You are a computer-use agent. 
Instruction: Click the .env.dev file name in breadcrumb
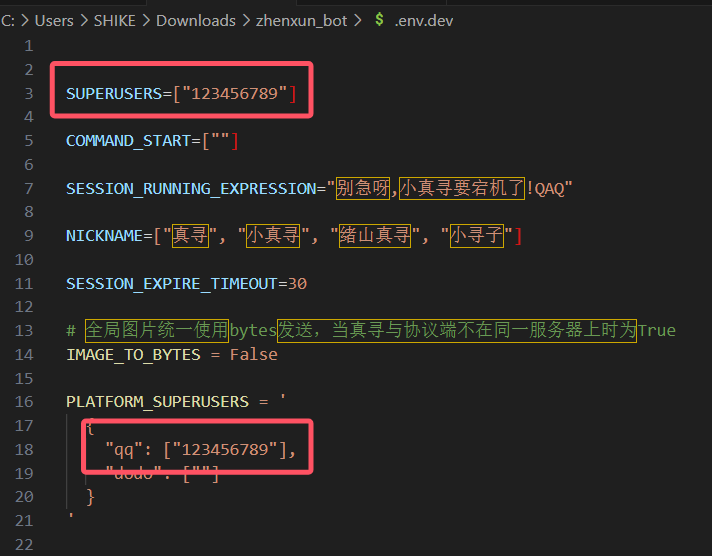424,20
